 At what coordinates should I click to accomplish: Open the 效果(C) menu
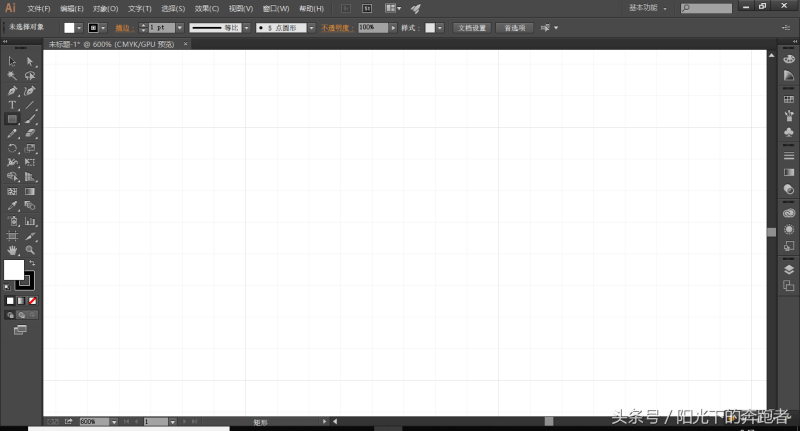coord(207,9)
